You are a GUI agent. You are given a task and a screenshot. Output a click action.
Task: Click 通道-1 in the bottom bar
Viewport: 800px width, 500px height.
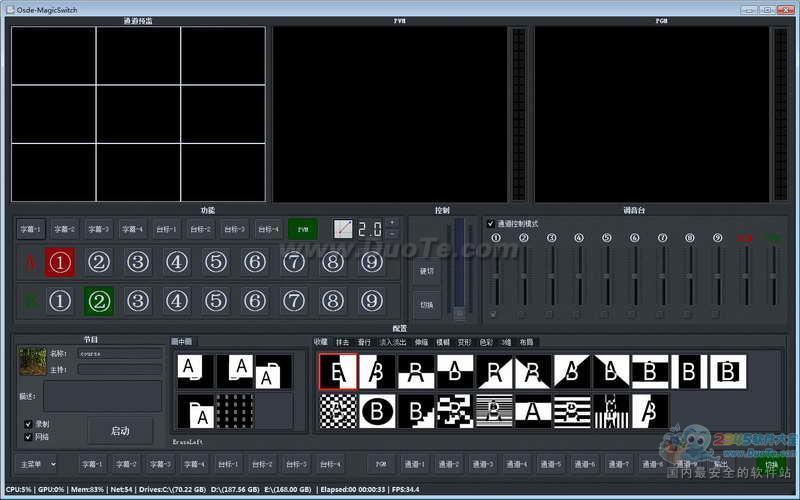tap(414, 464)
